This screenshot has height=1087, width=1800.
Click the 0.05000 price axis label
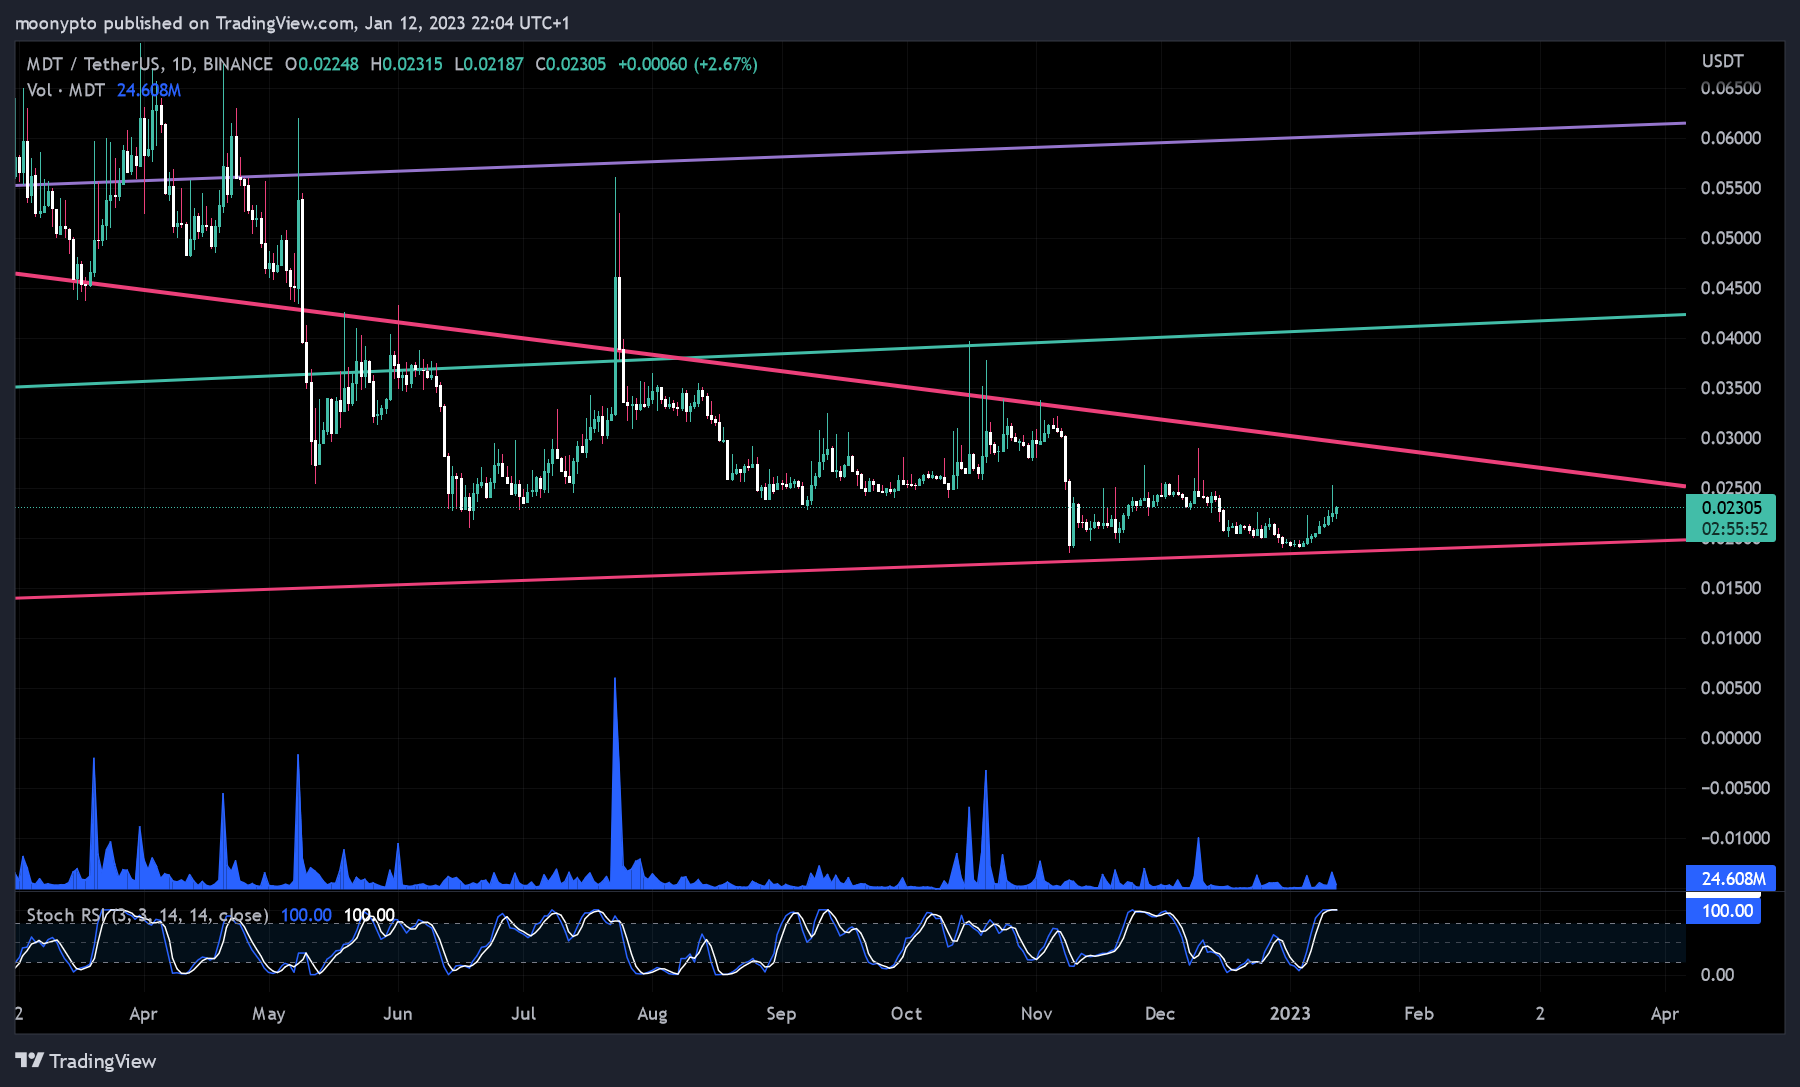[x=1731, y=238]
